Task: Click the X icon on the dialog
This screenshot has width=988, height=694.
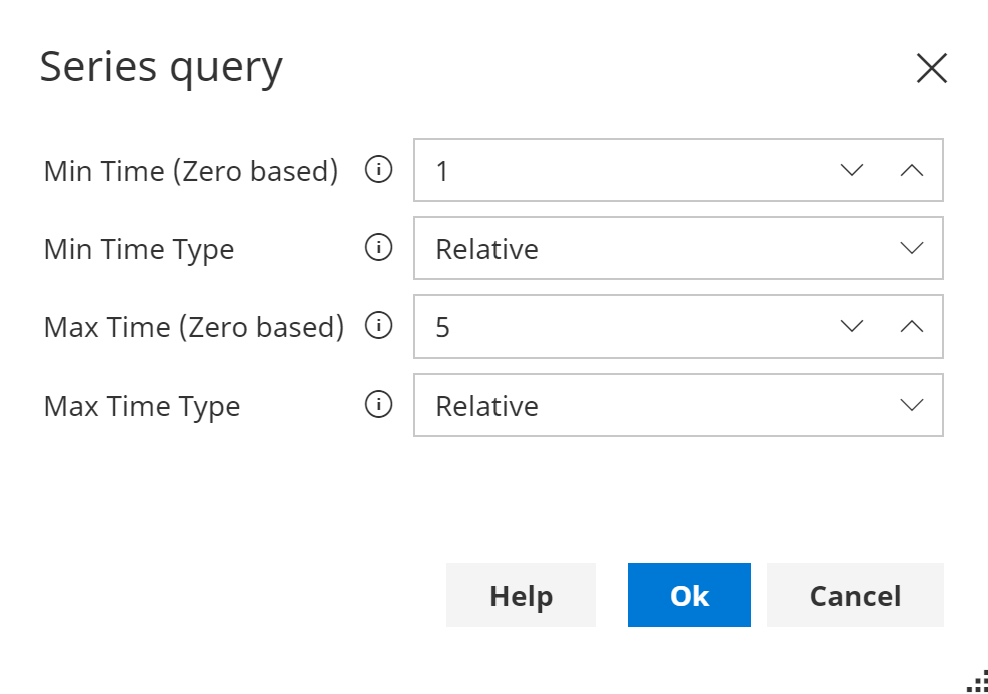Action: [x=931, y=68]
